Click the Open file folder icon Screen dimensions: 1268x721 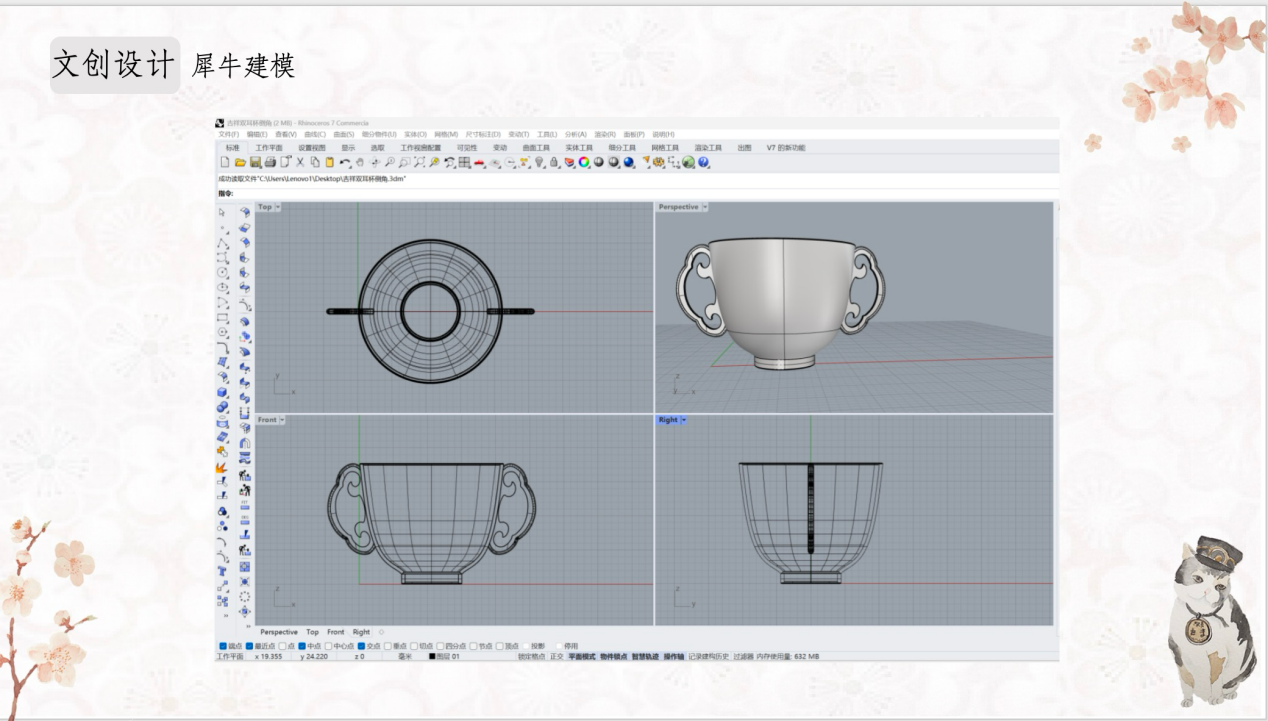[240, 162]
